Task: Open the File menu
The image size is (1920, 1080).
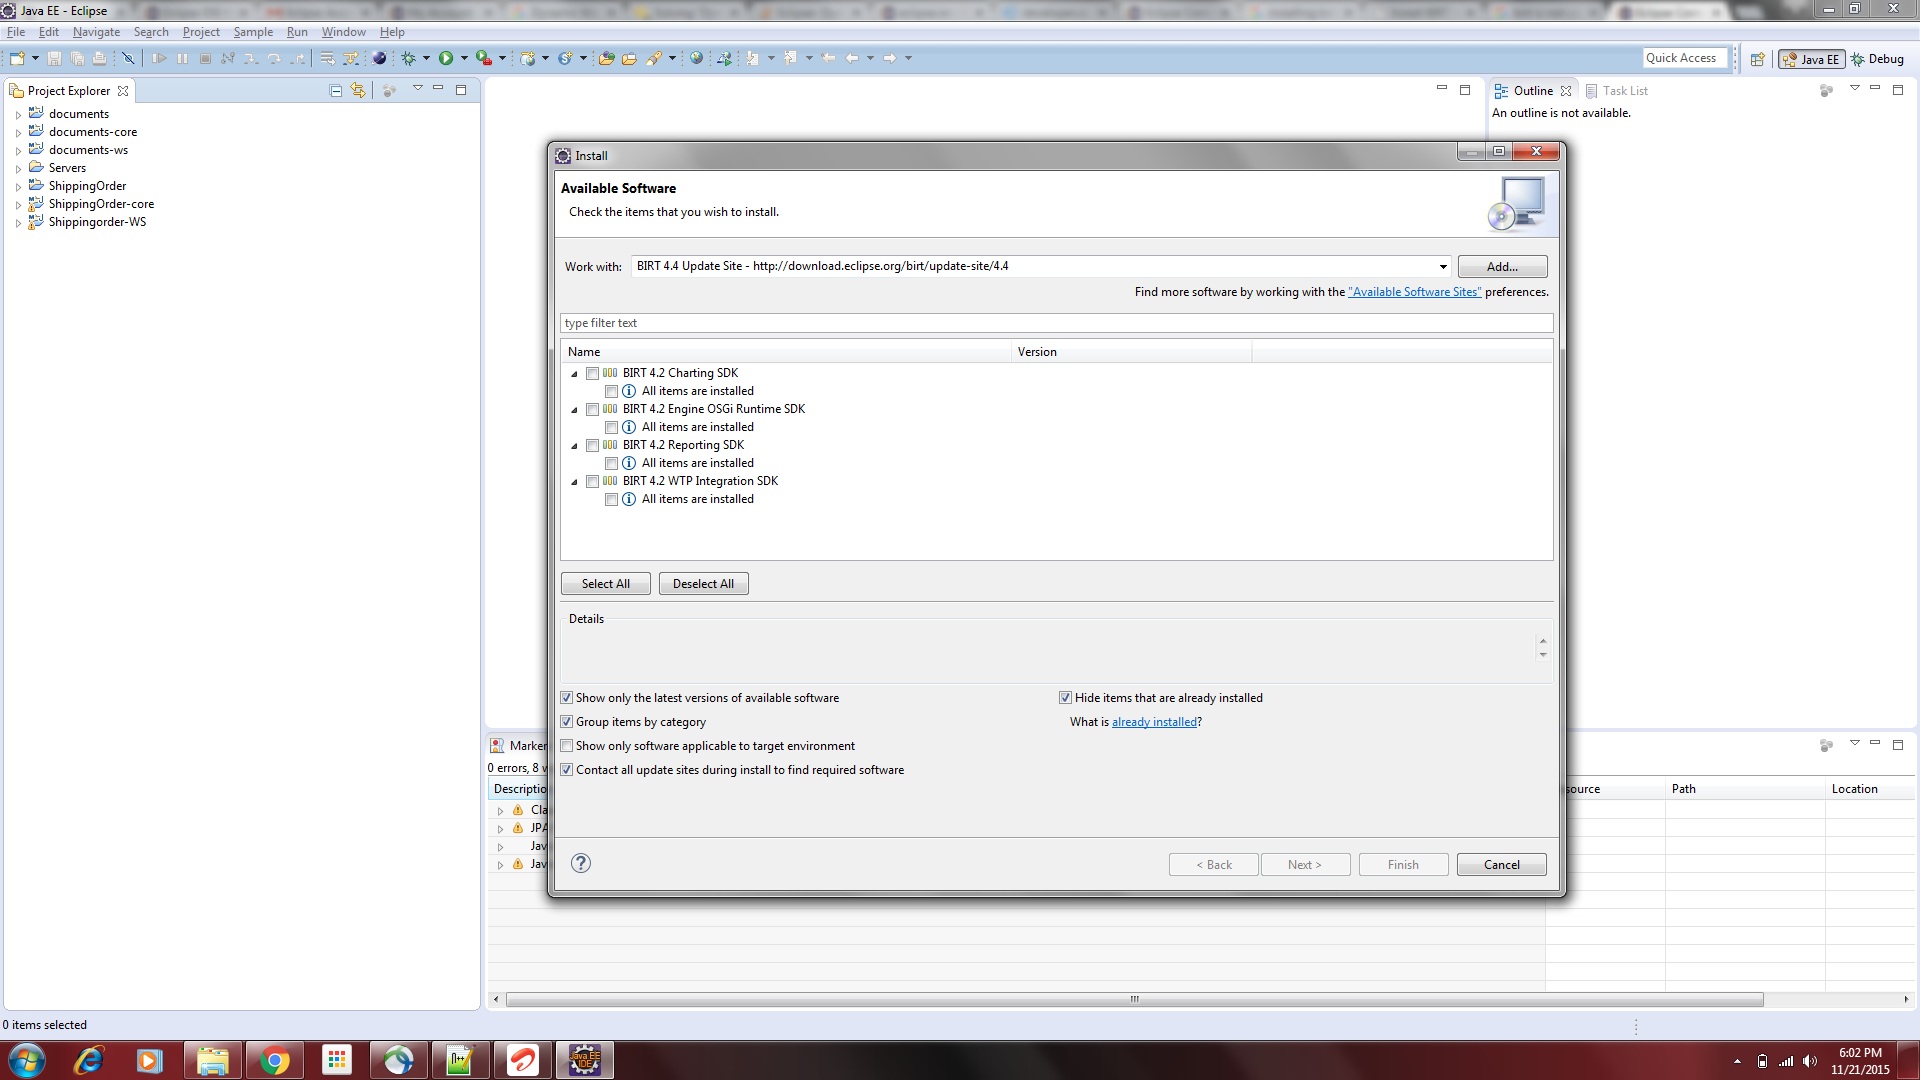Action: coord(16,32)
